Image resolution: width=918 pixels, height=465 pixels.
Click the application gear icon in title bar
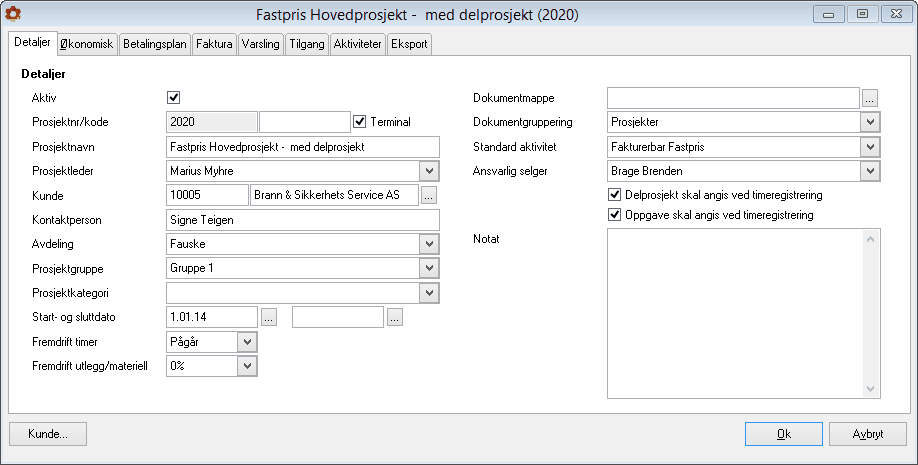[12, 13]
